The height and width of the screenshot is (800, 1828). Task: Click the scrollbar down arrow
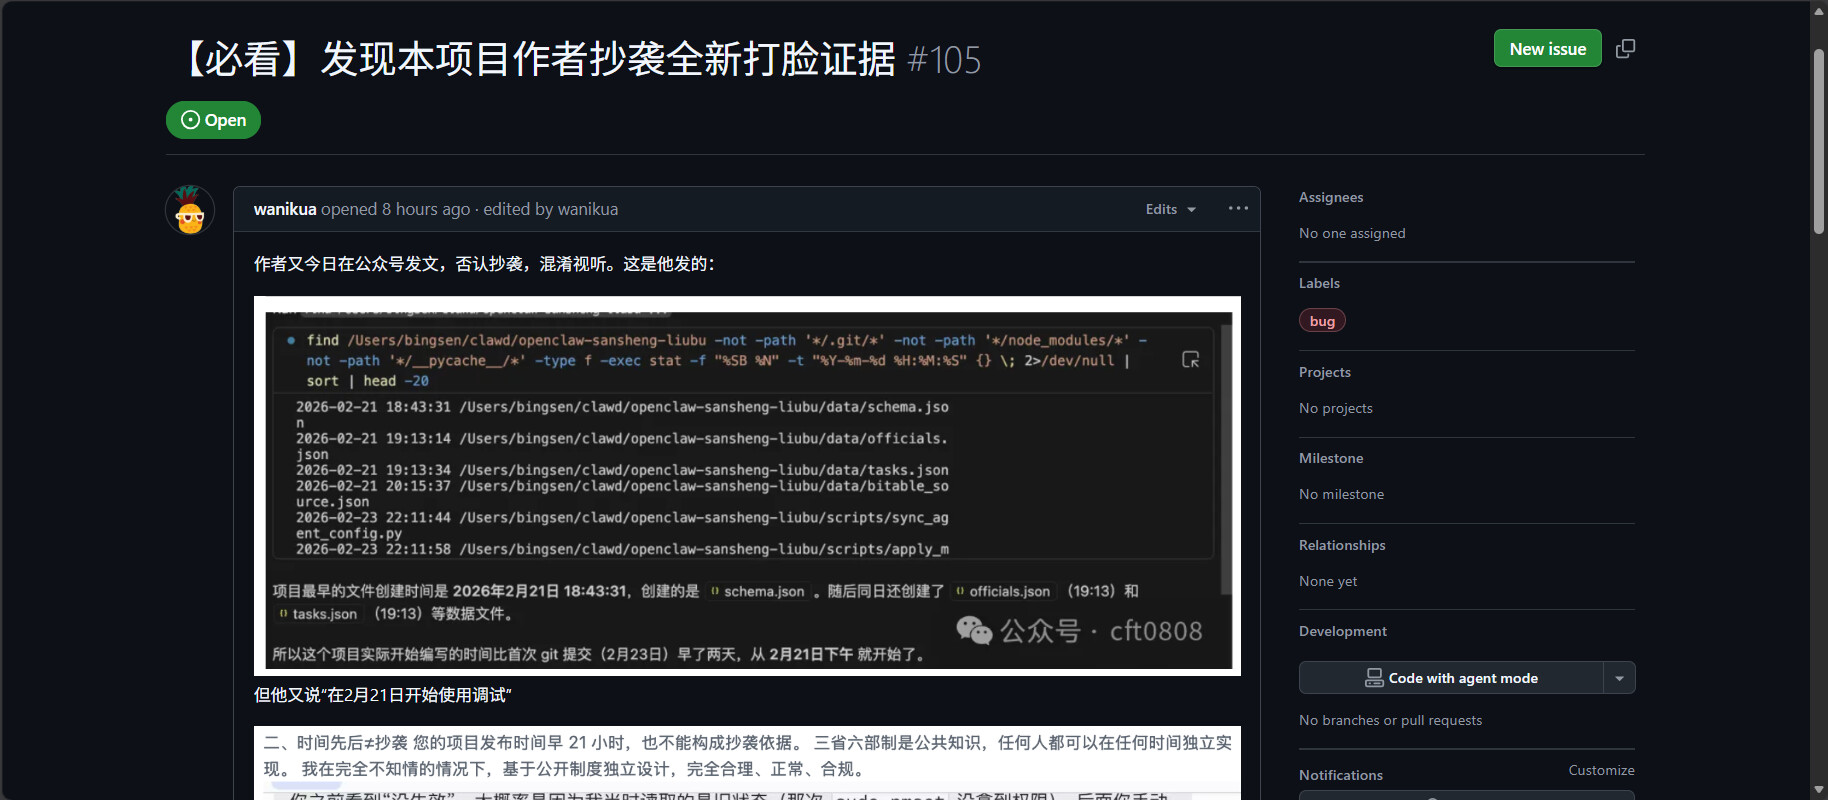tap(1819, 790)
